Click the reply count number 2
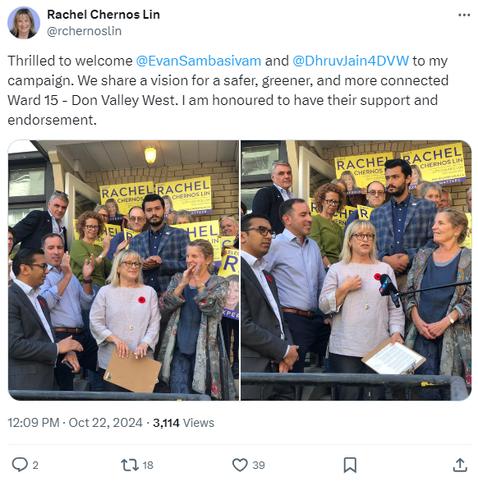Viewport: 478px width, 481px height. tap(35, 465)
